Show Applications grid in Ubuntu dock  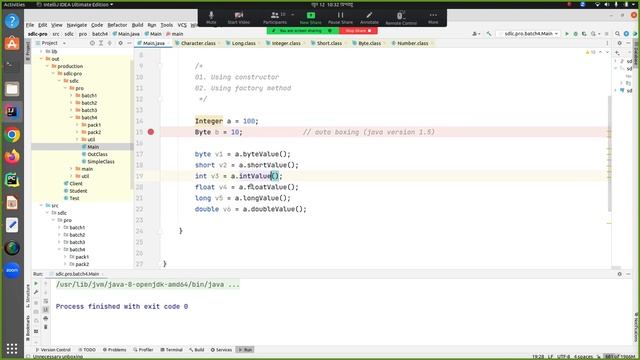click(x=12, y=348)
